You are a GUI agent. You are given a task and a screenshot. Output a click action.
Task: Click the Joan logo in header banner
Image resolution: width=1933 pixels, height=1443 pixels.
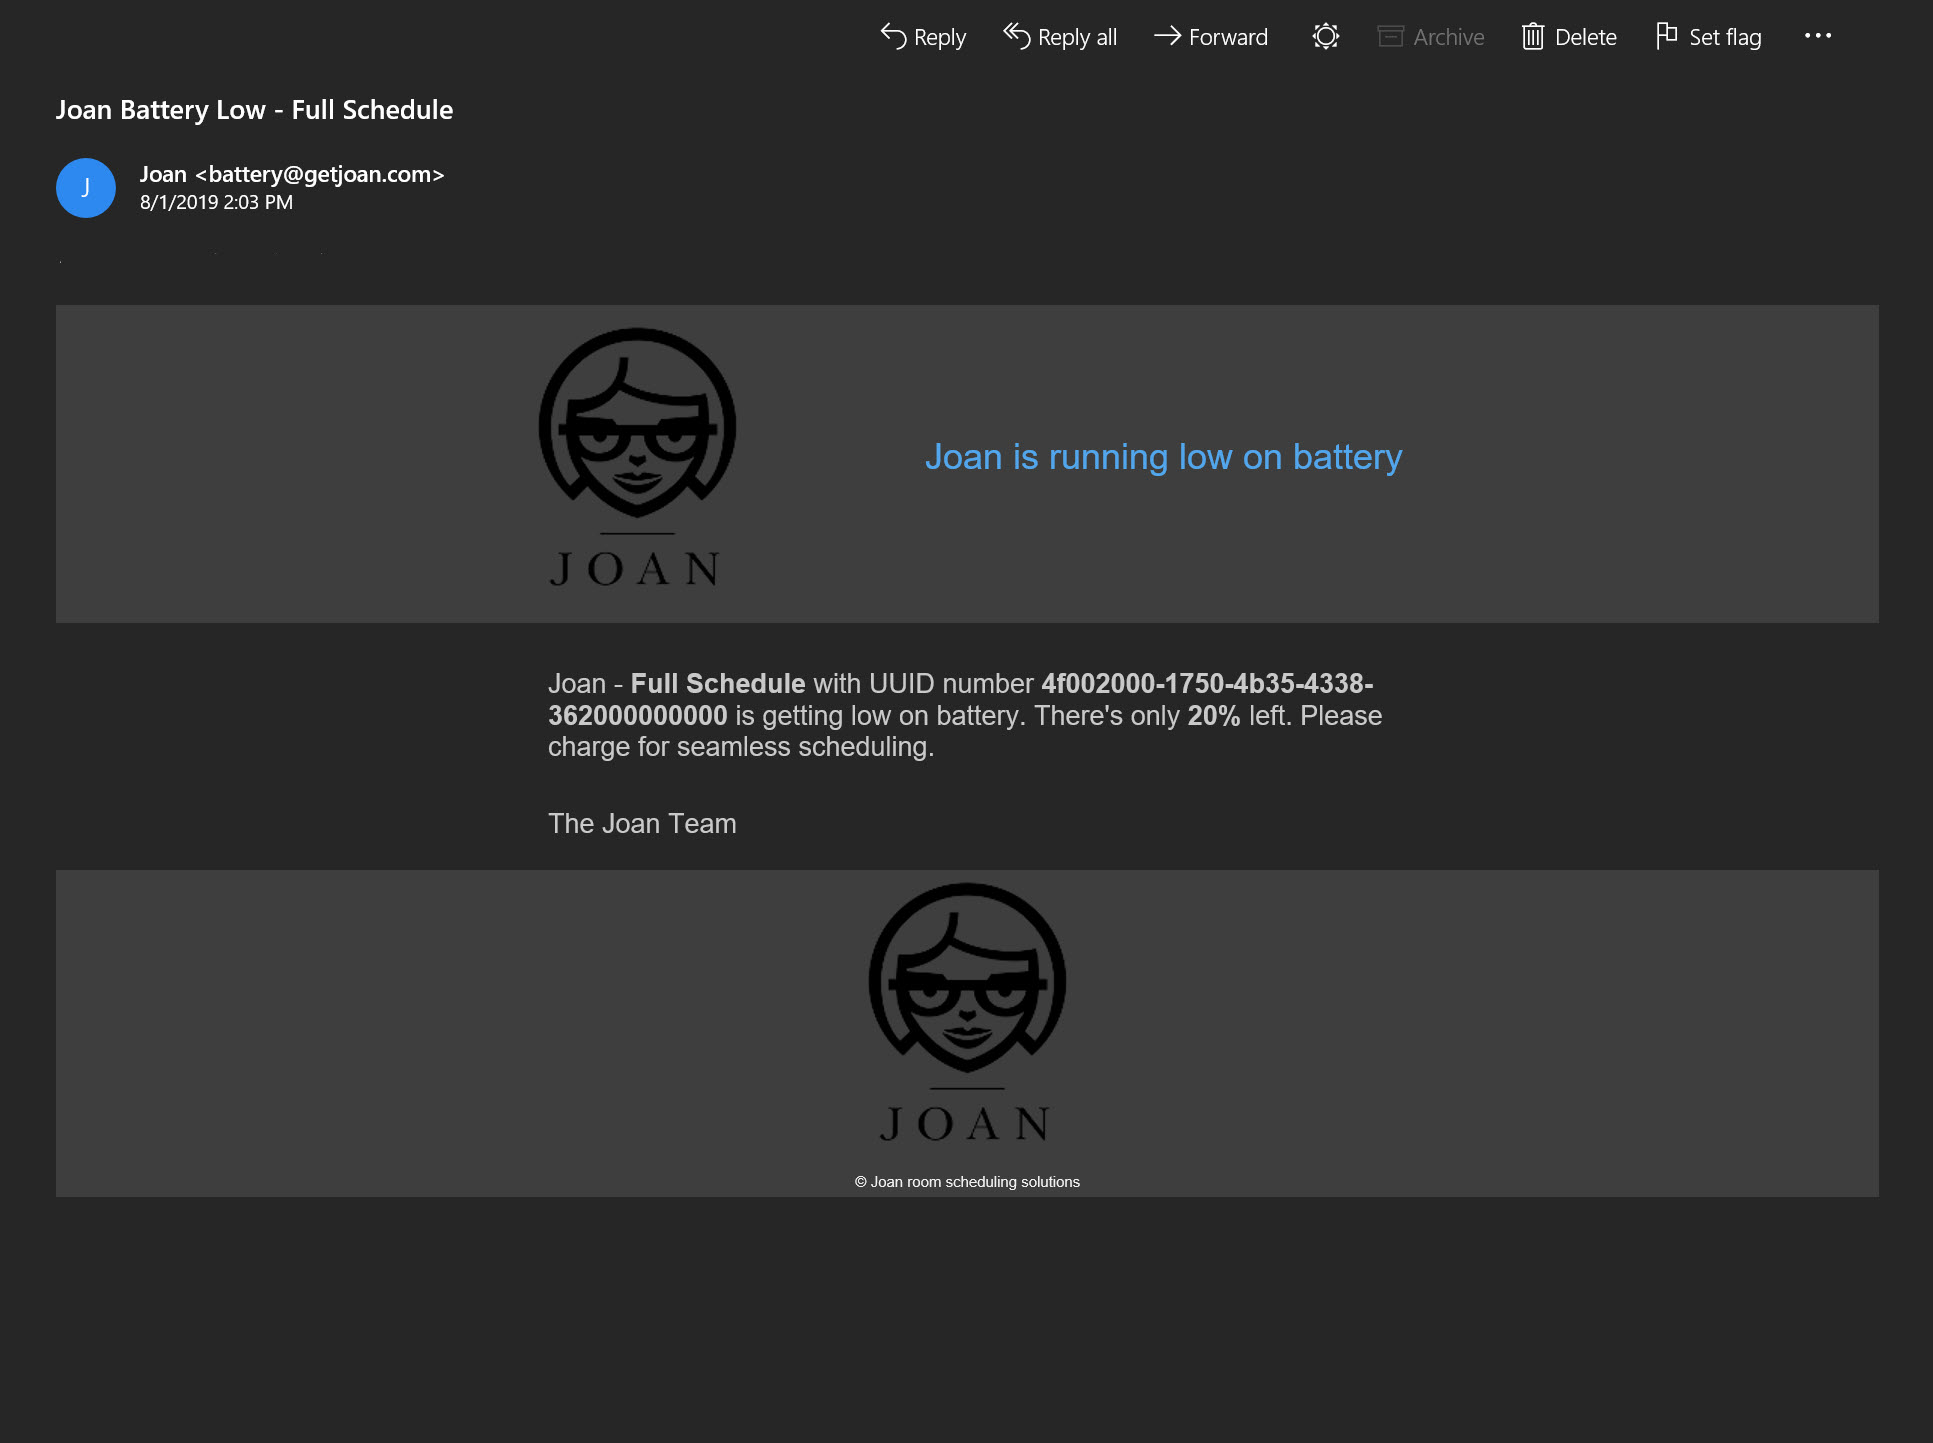[x=637, y=457]
